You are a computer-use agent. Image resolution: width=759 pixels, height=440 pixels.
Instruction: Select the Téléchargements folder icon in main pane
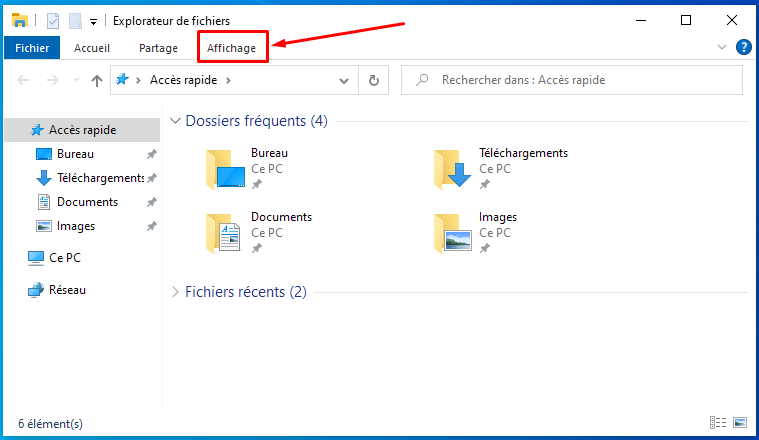(453, 168)
